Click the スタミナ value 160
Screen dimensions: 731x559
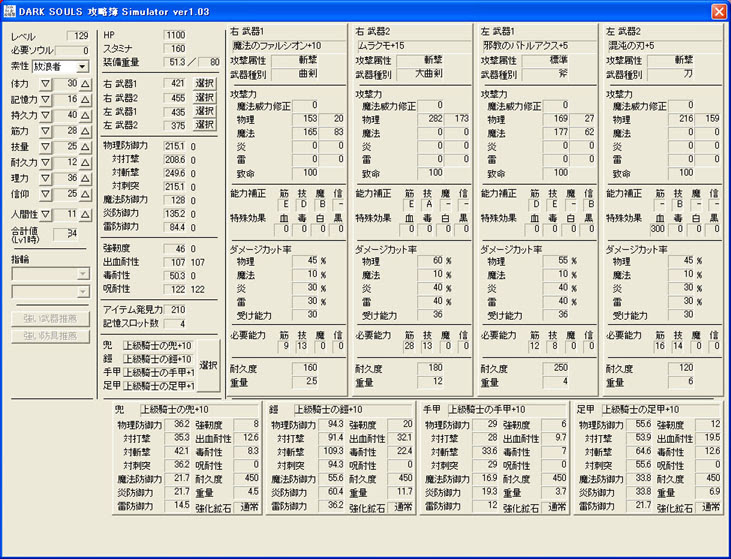pos(175,48)
